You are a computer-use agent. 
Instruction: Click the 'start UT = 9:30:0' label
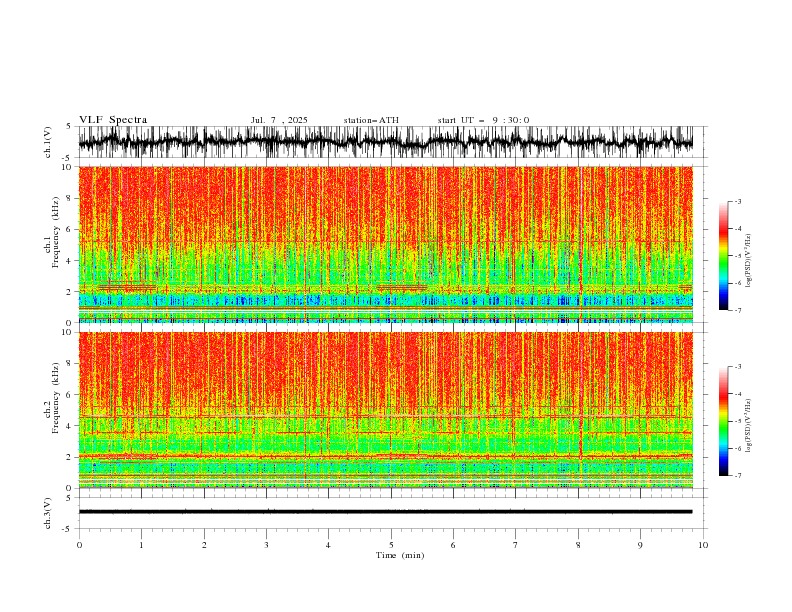point(483,120)
